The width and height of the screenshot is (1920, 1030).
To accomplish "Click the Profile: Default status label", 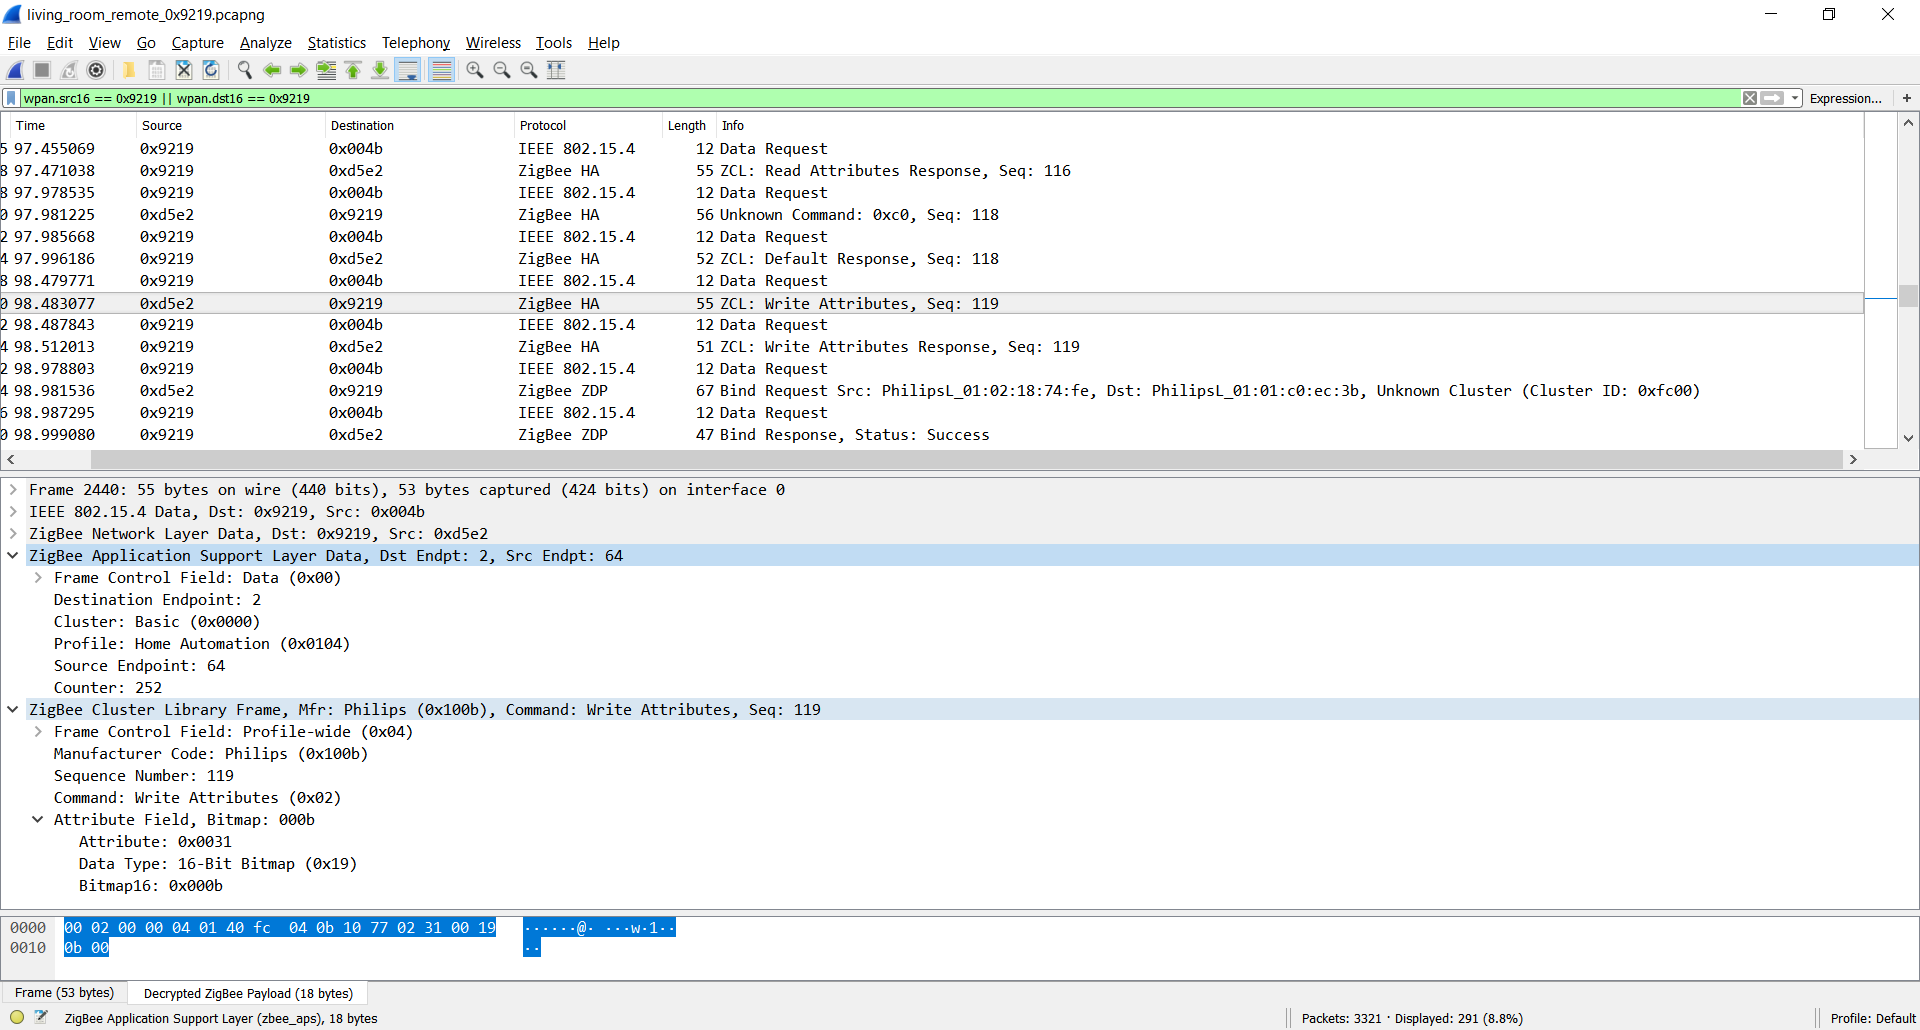I will (1872, 1018).
